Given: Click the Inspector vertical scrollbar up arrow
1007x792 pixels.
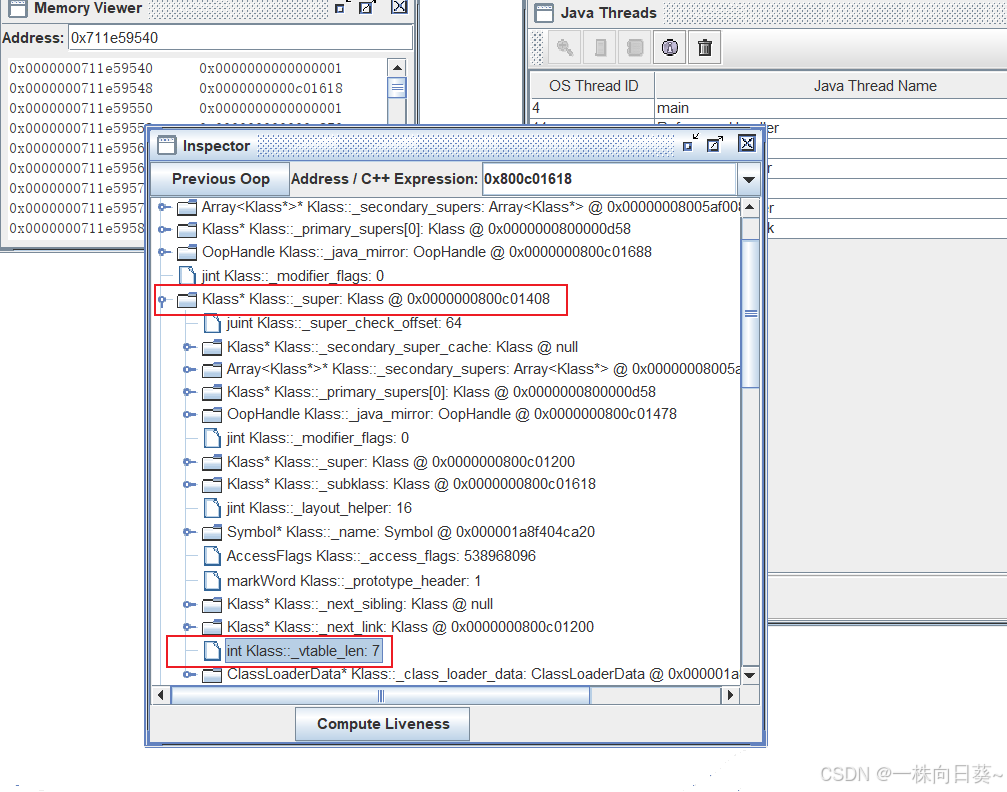Looking at the screenshot, I should click(749, 208).
